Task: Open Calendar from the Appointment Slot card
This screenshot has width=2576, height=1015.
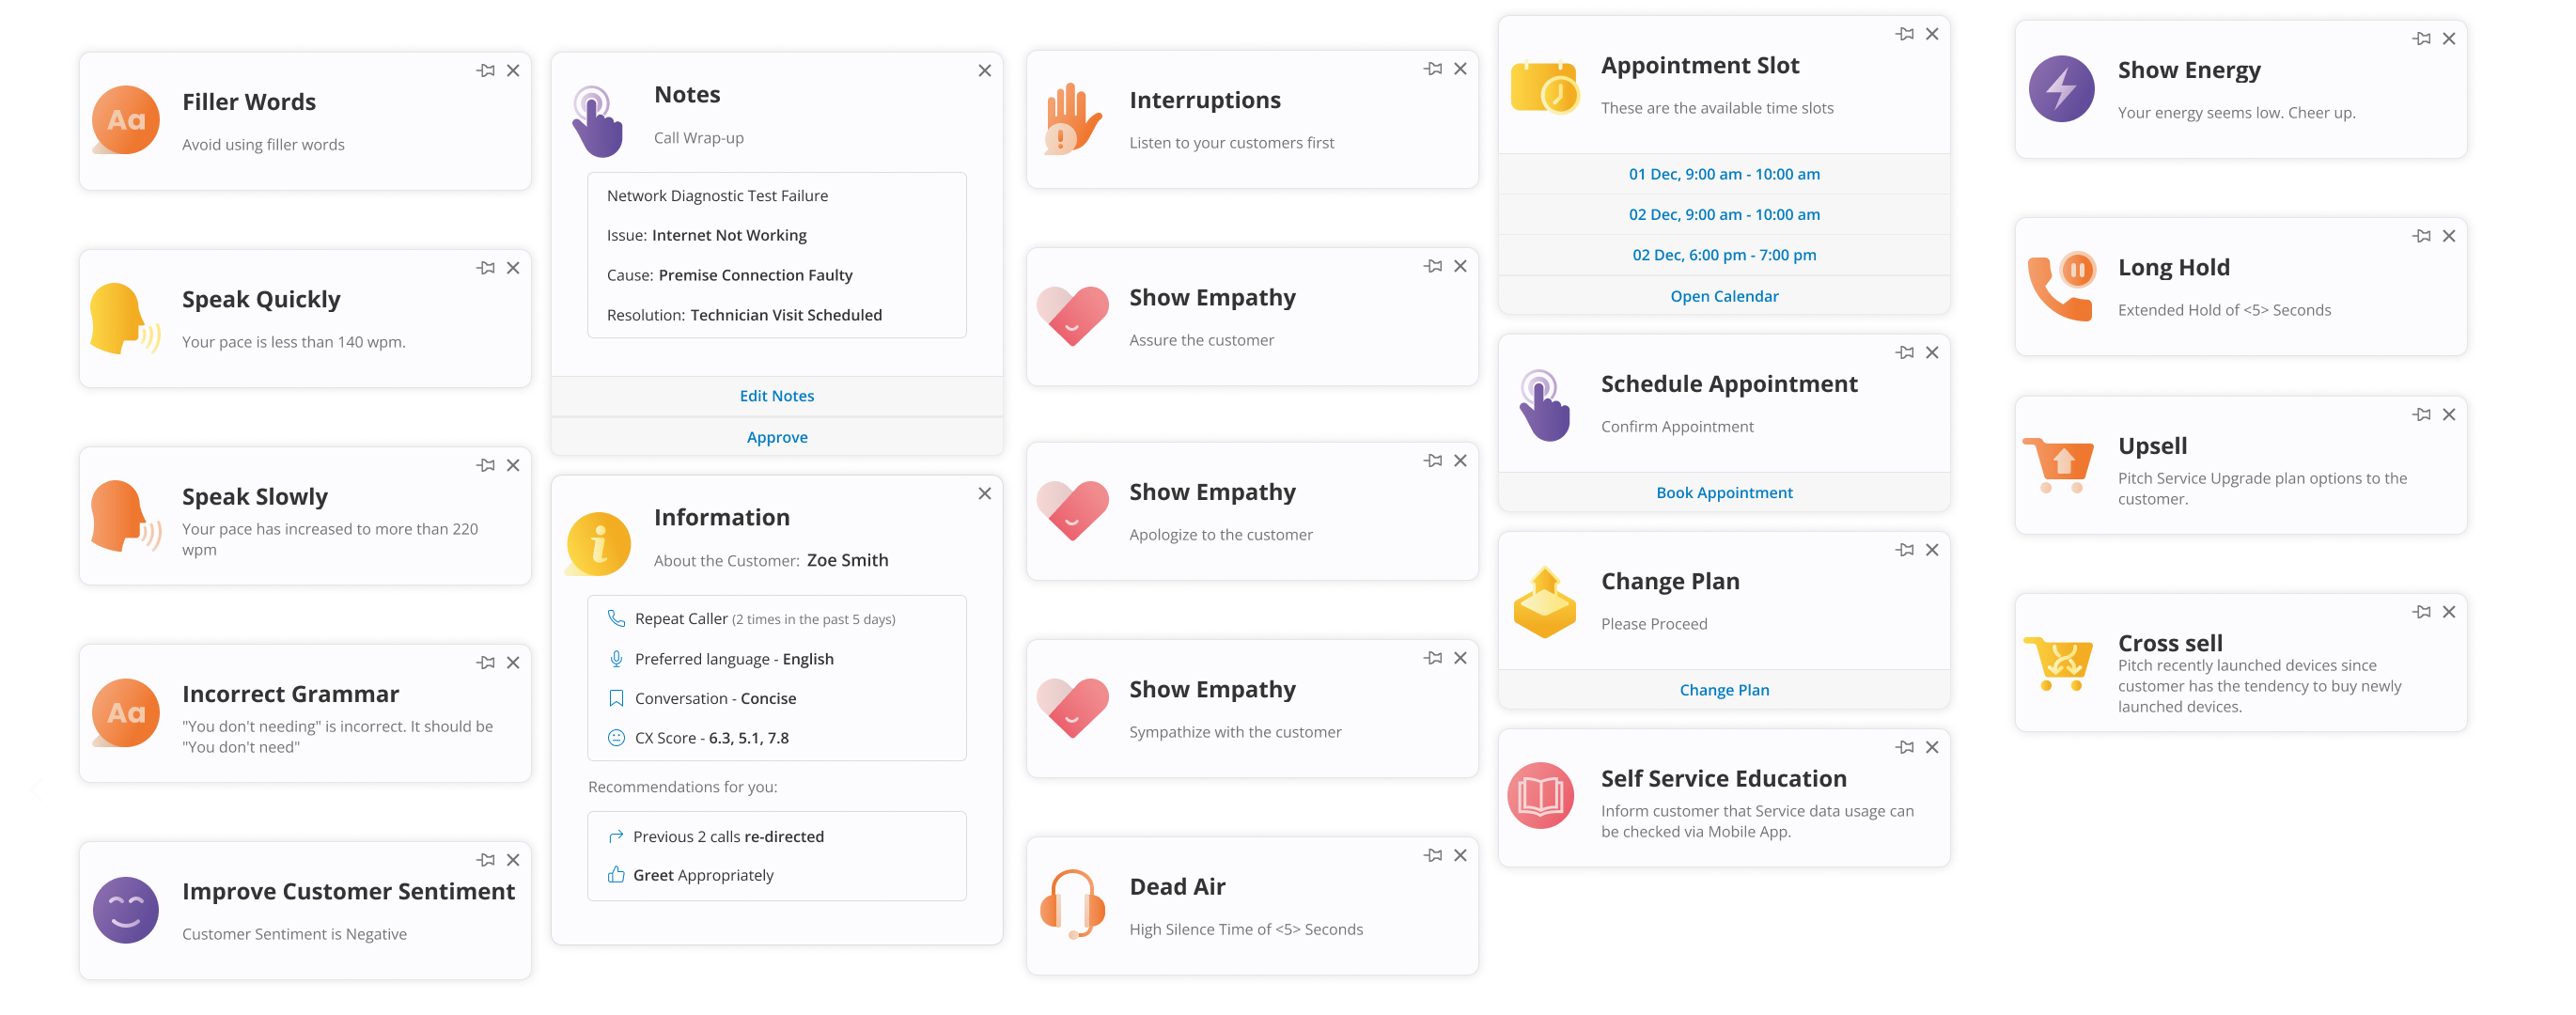Action: 1723,296
